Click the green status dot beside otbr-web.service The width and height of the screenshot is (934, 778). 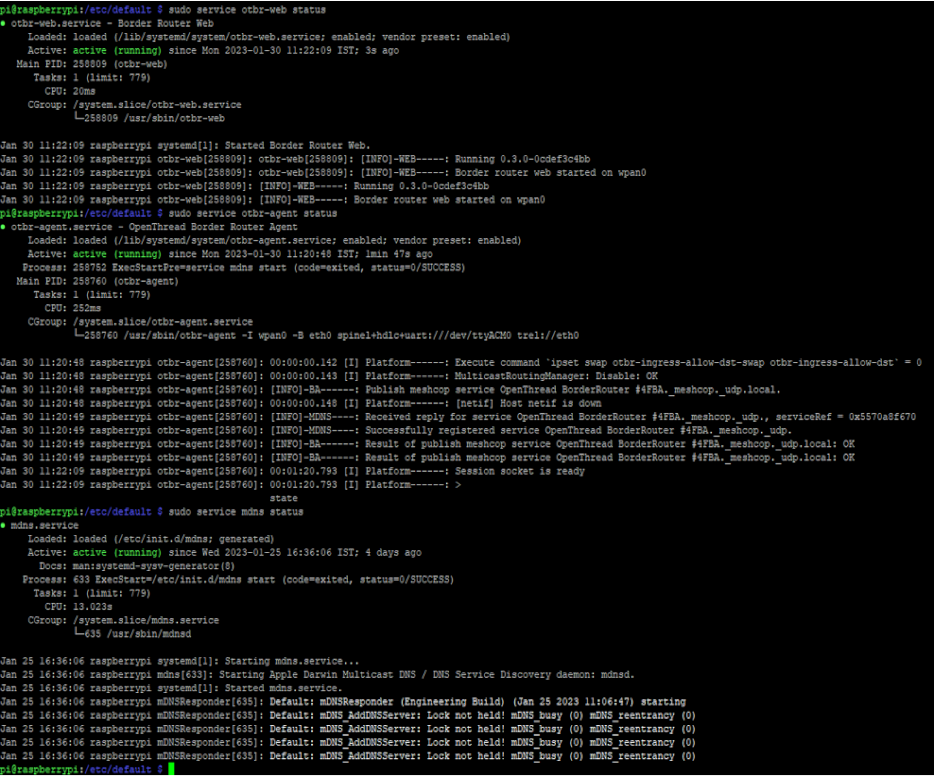[5, 23]
